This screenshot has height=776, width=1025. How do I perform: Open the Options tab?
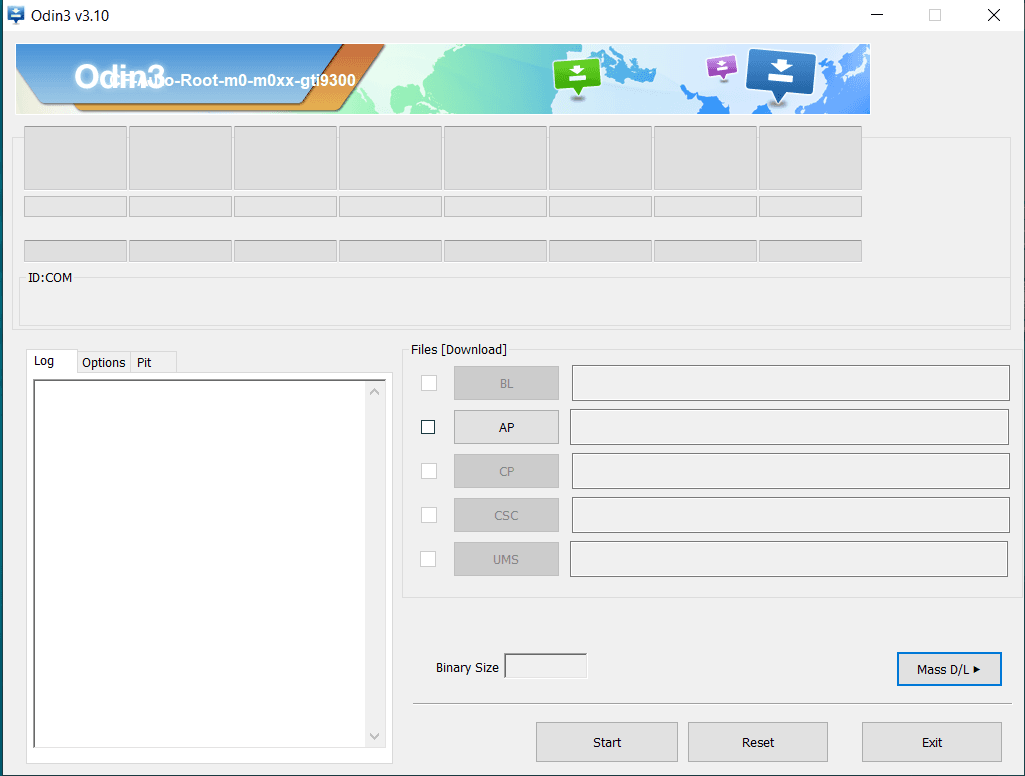[103, 362]
